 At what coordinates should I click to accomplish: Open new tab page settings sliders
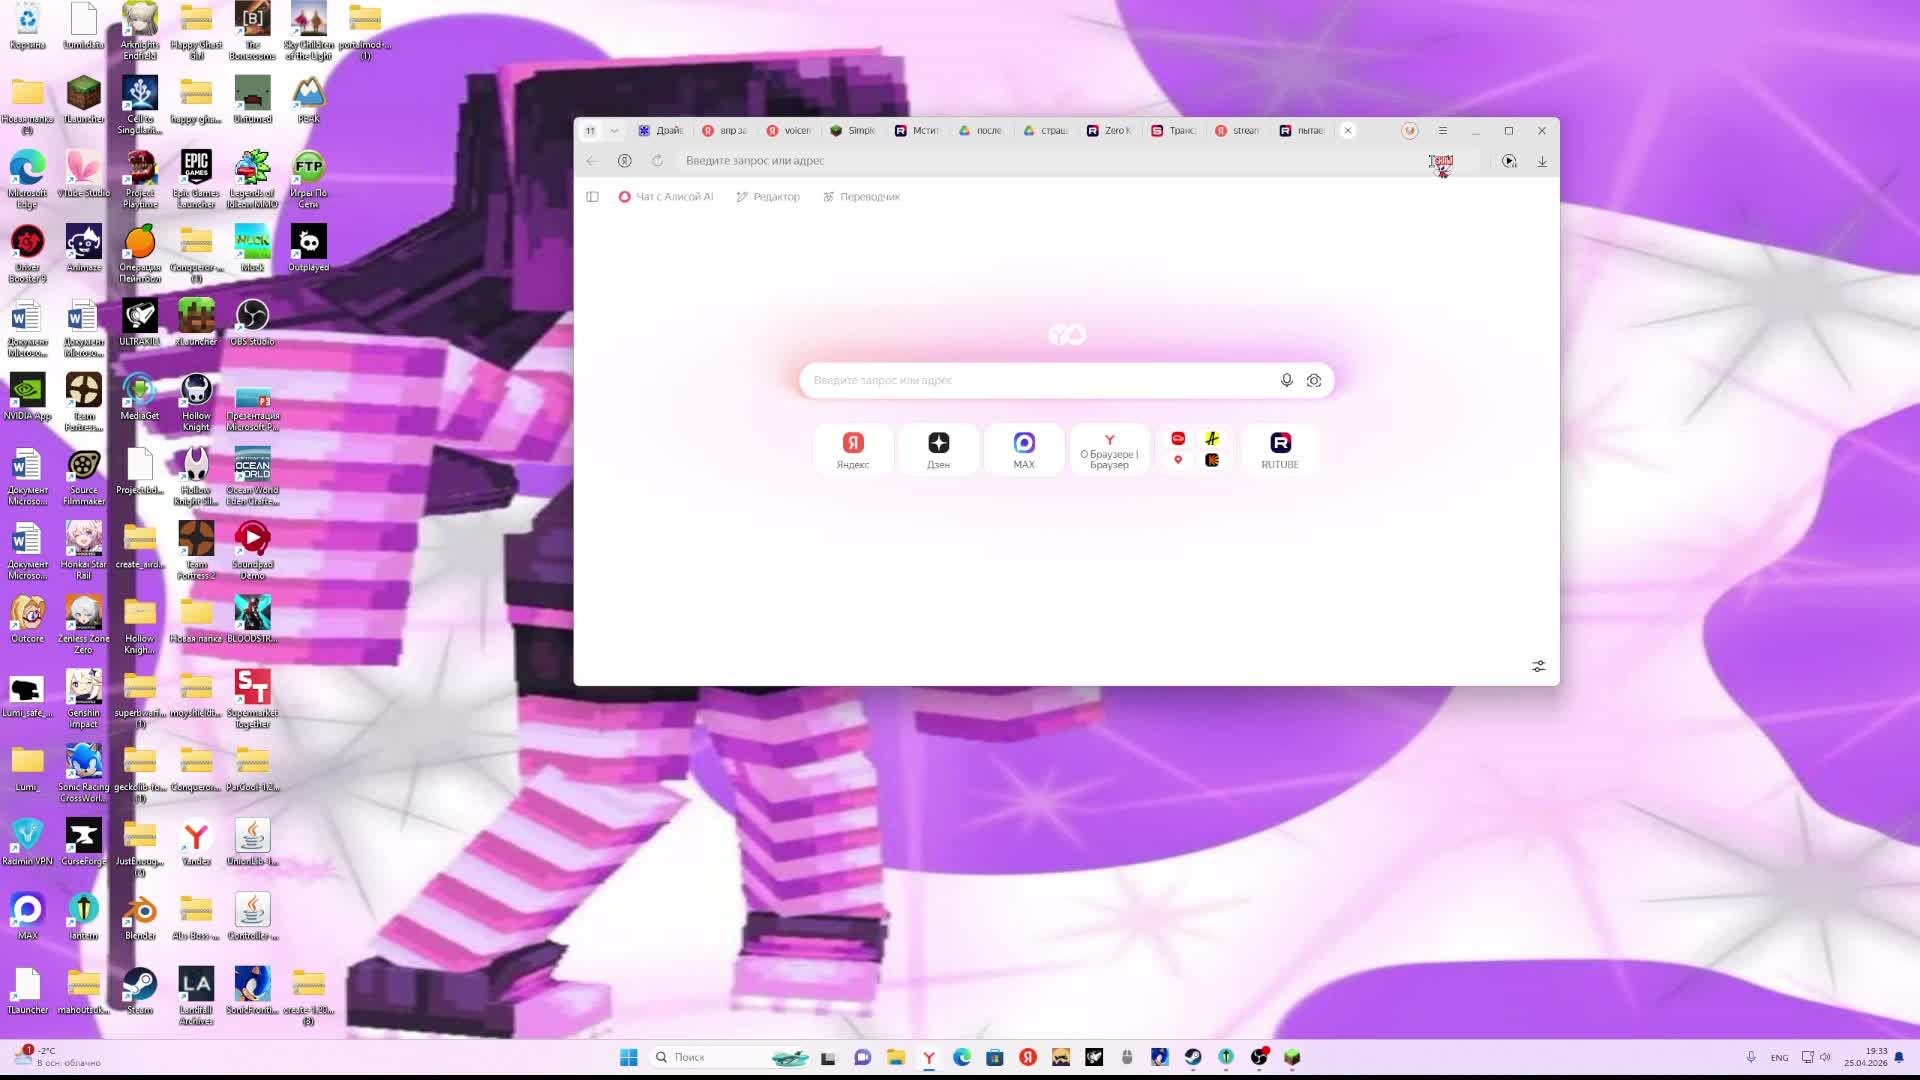(1539, 666)
